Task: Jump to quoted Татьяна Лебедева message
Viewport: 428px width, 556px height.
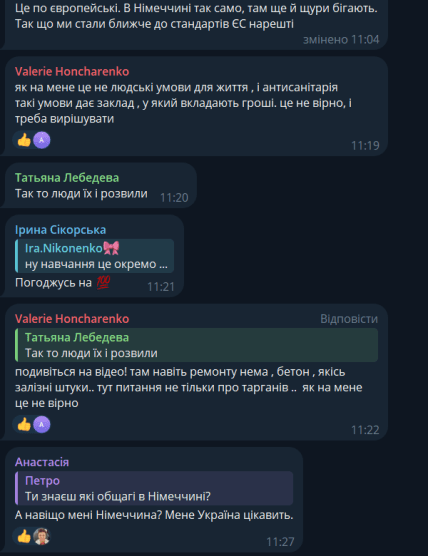Action: click(x=196, y=345)
